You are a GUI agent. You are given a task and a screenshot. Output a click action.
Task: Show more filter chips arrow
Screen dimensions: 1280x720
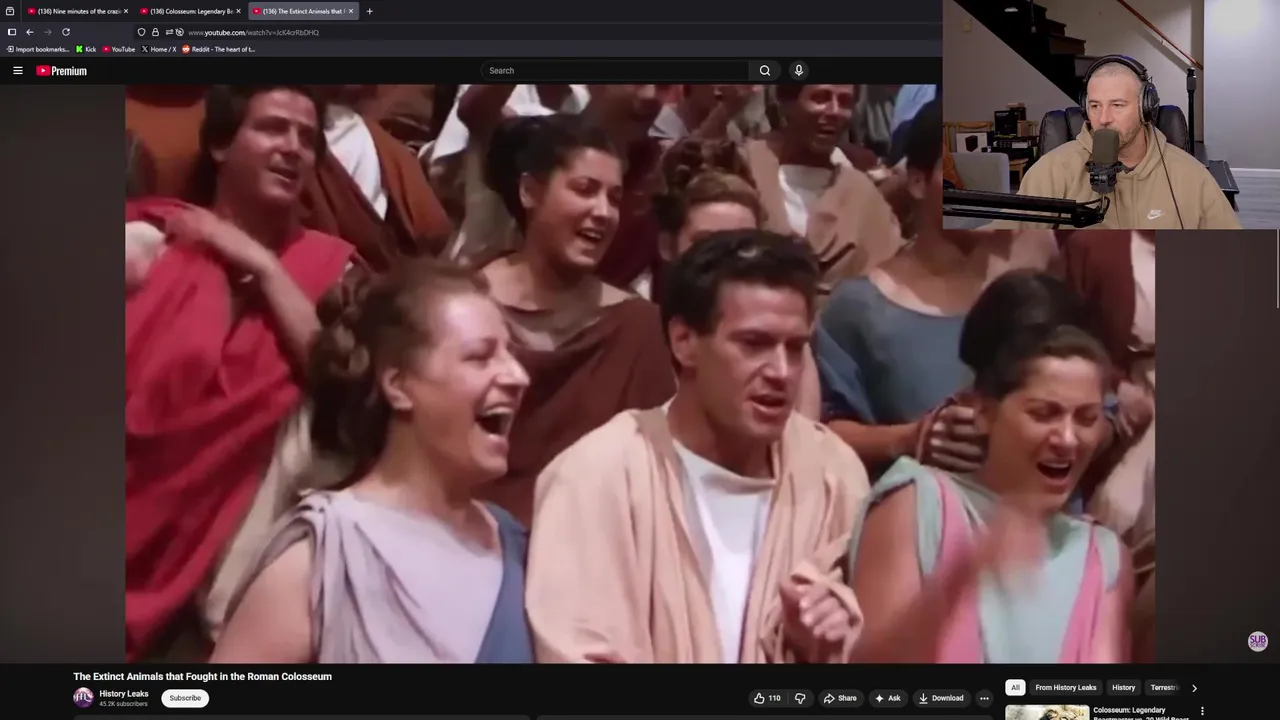[1194, 688]
